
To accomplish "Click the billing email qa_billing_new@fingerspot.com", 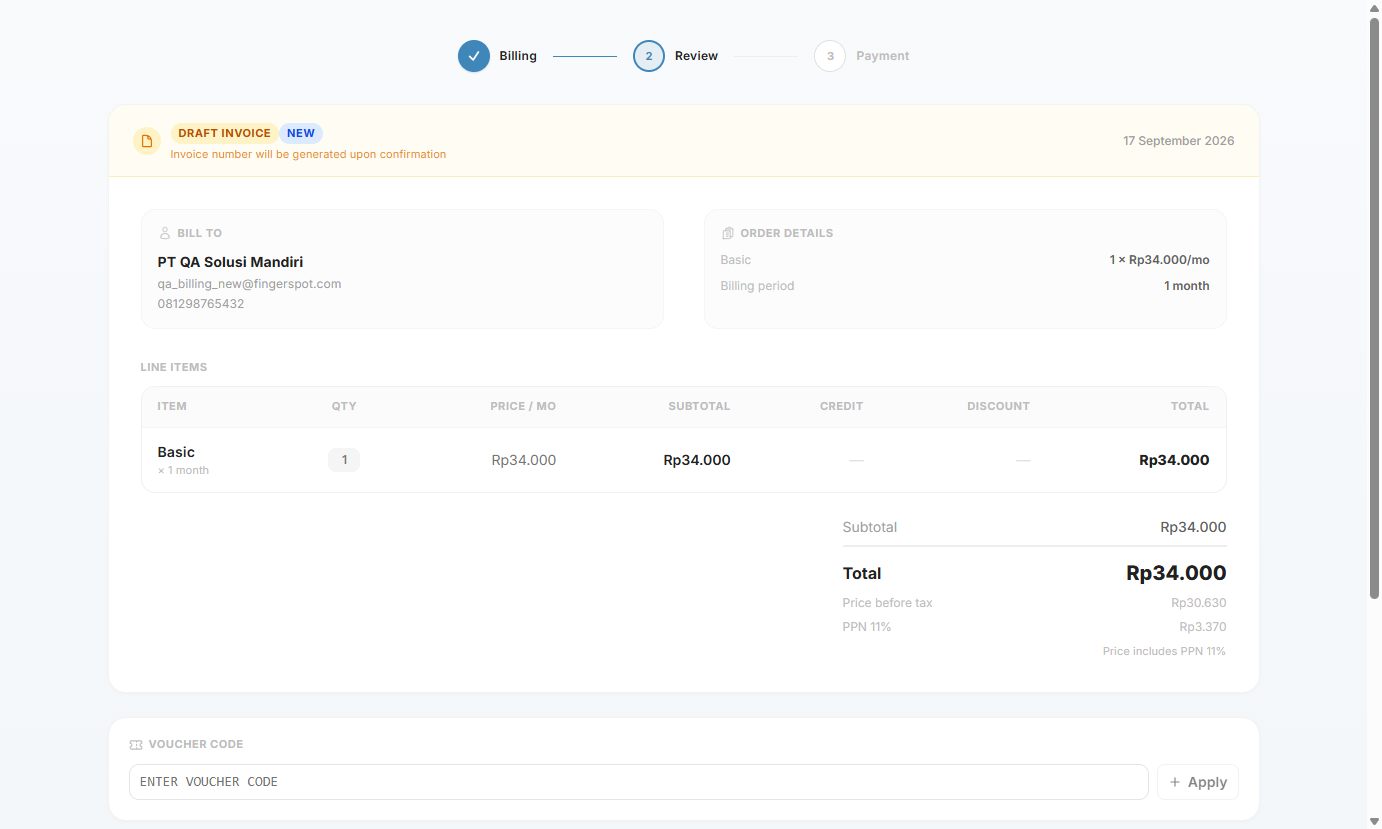I will (x=249, y=284).
